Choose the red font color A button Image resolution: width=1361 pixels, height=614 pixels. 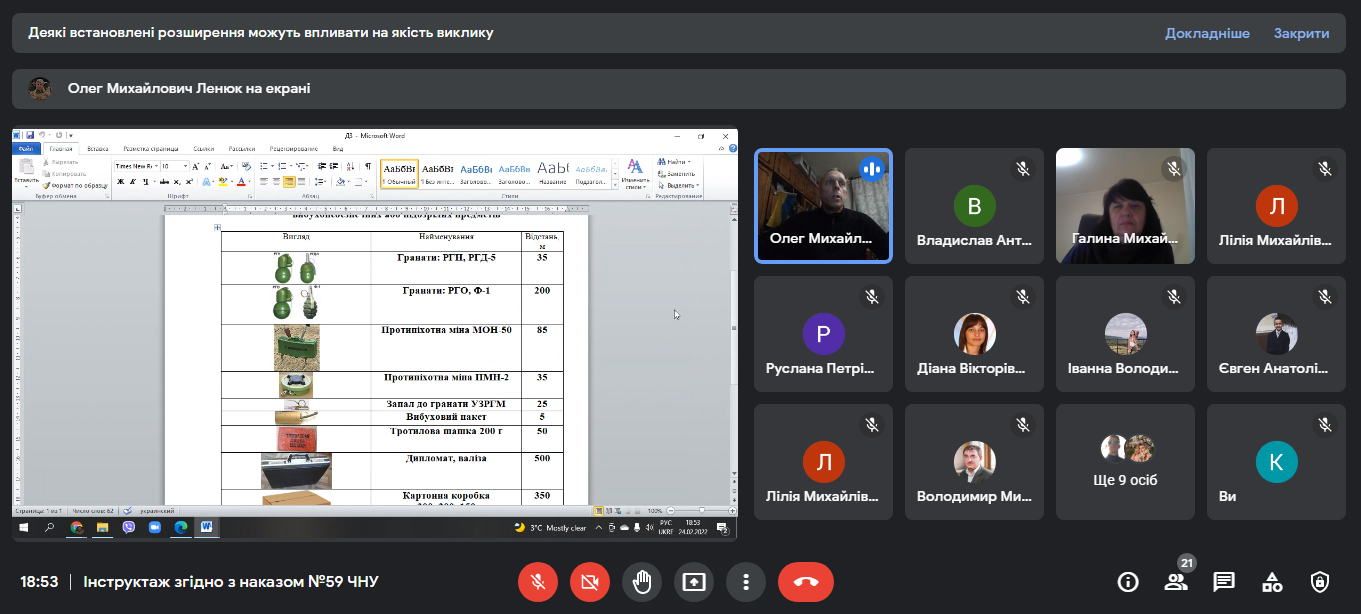241,182
